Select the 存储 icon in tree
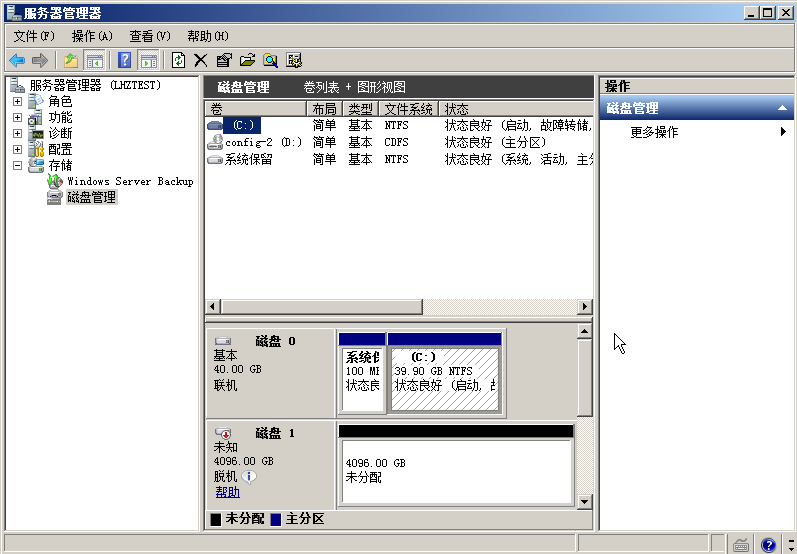797x554 pixels. point(36,165)
